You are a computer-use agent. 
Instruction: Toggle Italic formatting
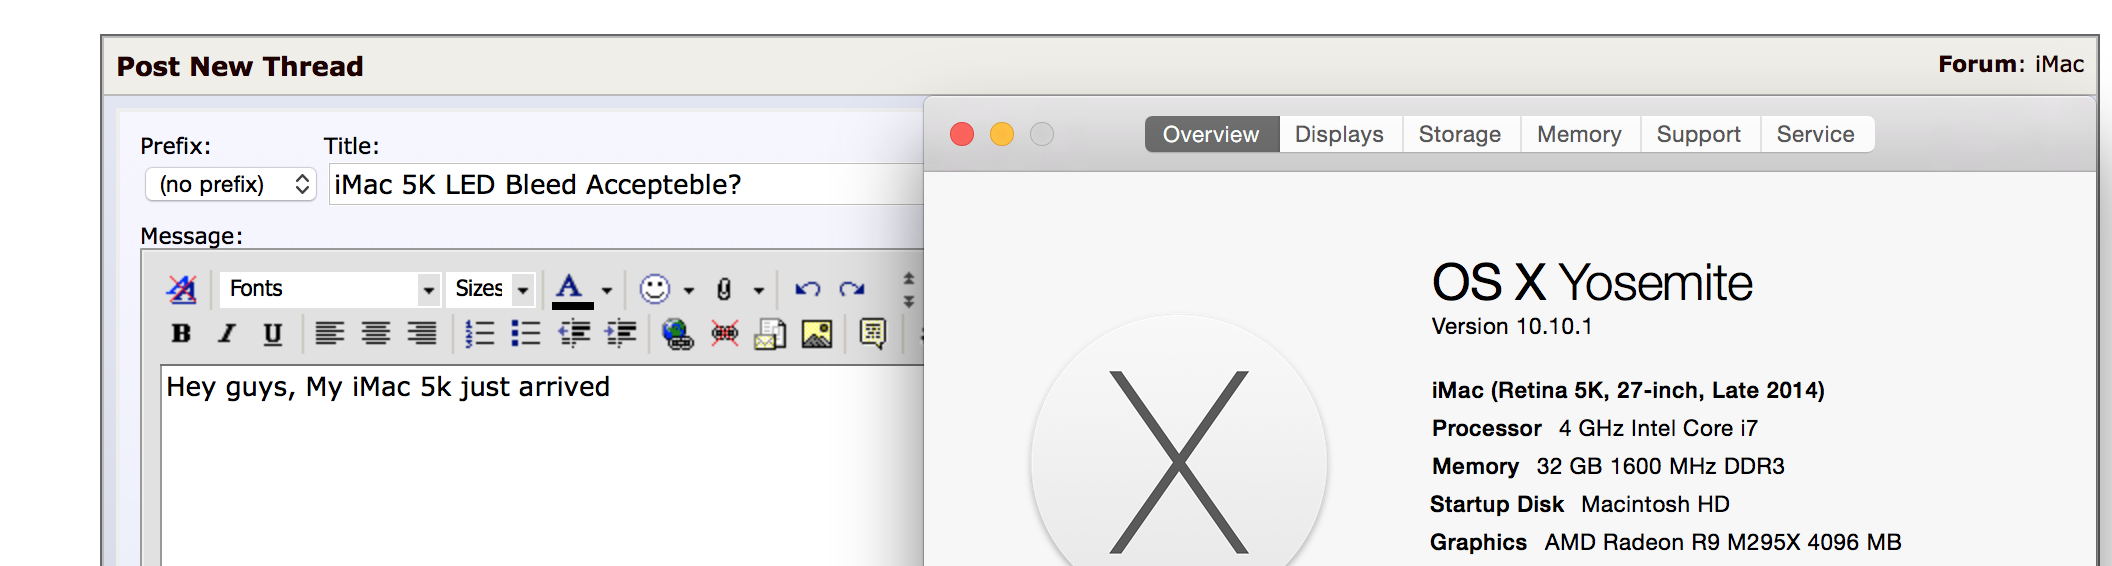coord(227,333)
